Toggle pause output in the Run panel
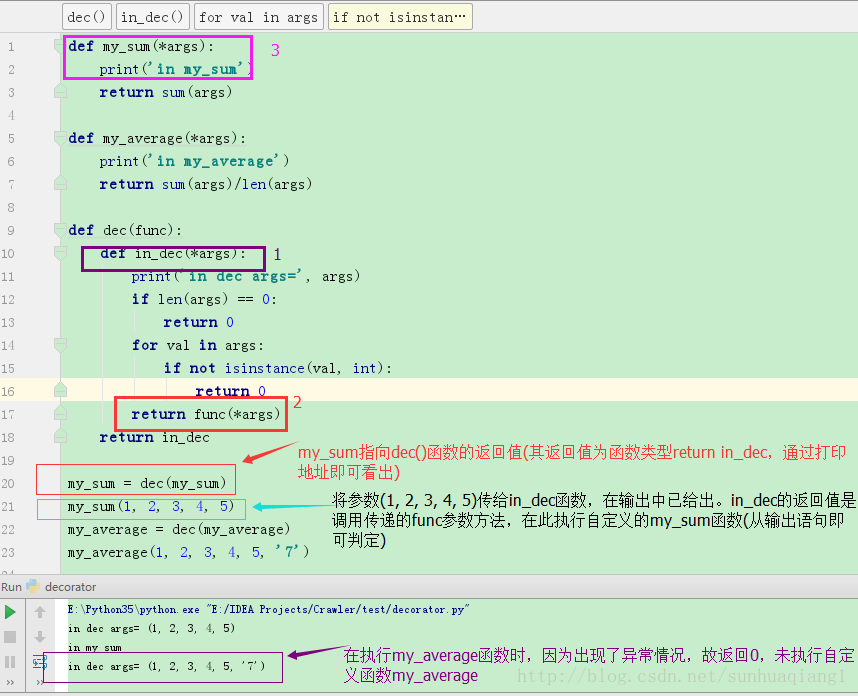The height and width of the screenshot is (696, 858). pos(9,662)
